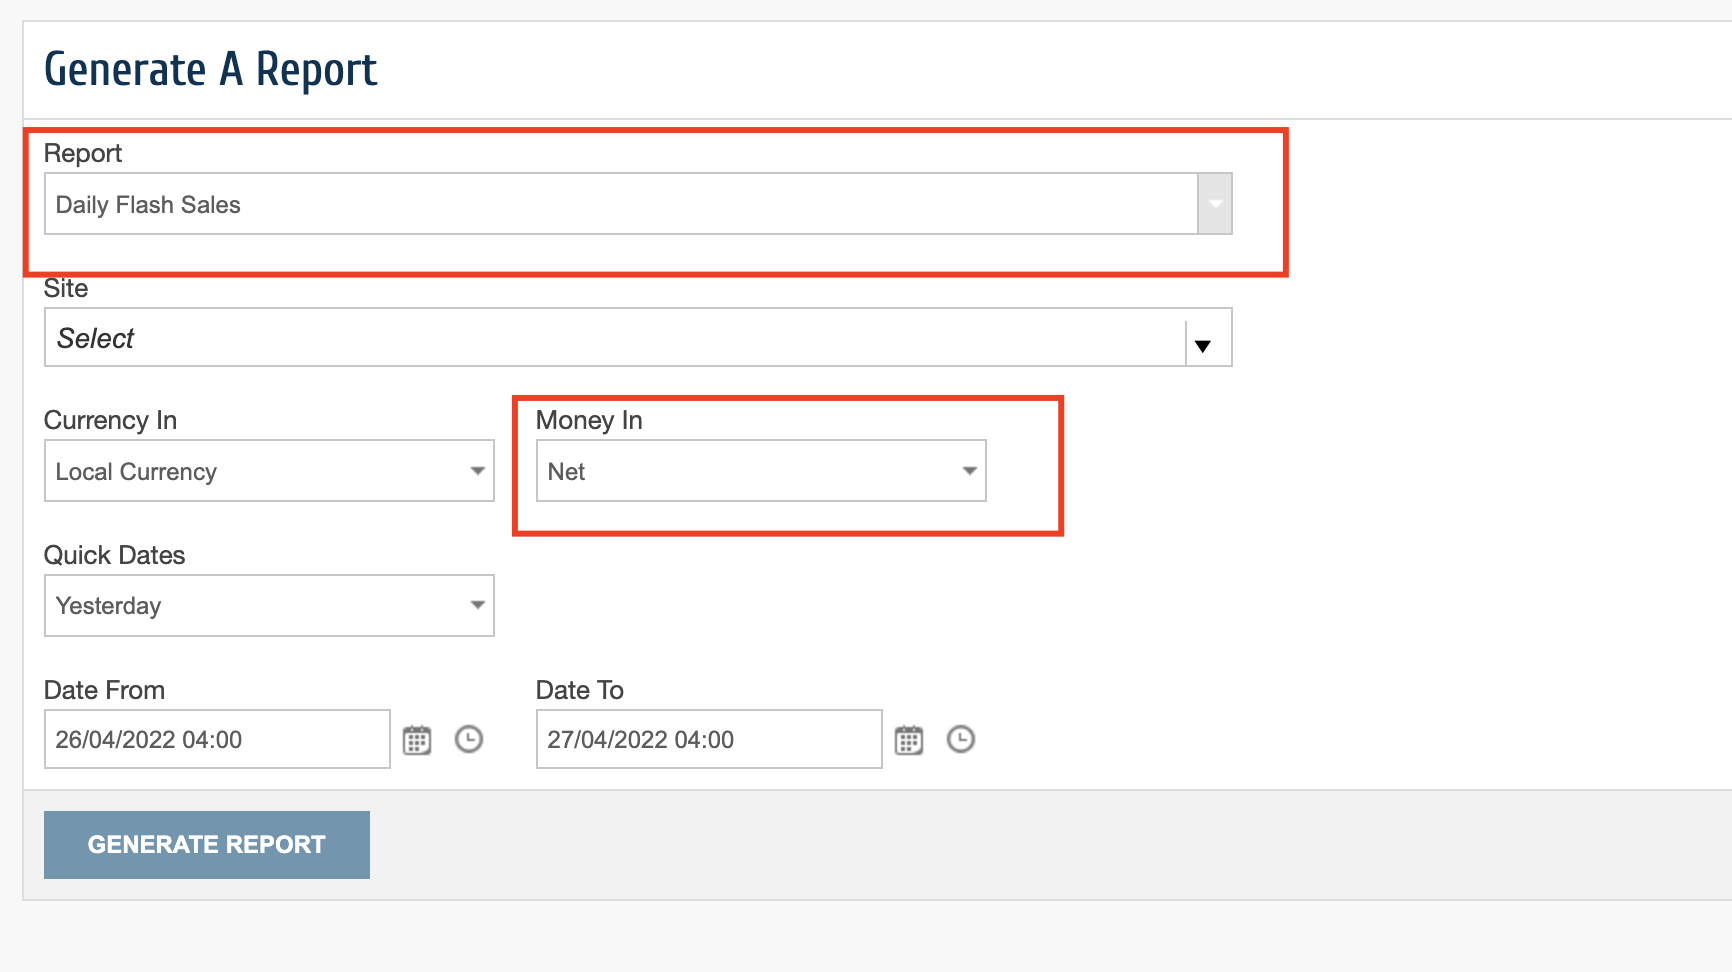Click the calendar icon beside the 26/04/2022 field

click(416, 739)
